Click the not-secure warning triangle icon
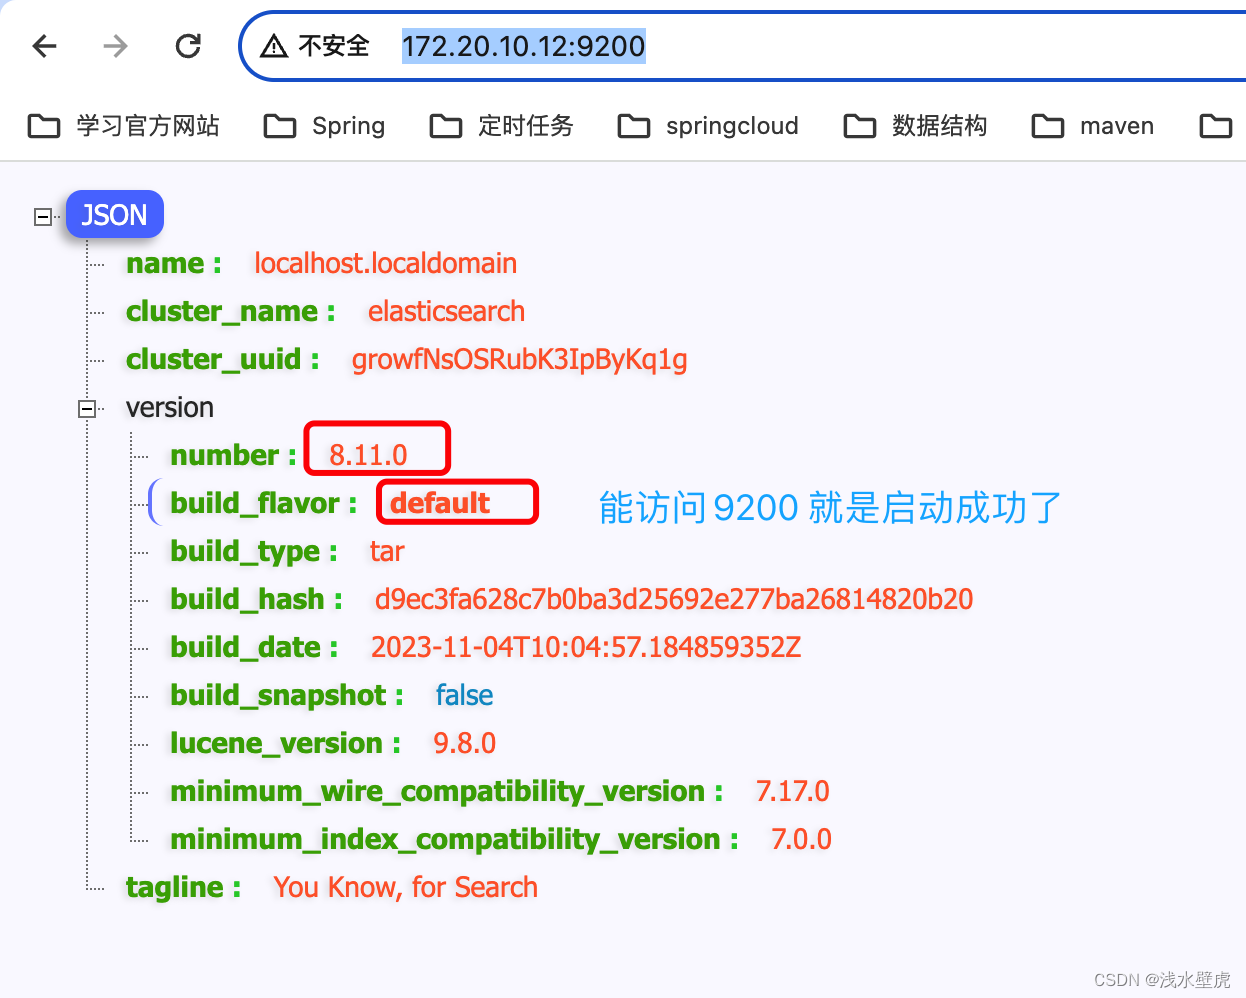 pos(274,46)
